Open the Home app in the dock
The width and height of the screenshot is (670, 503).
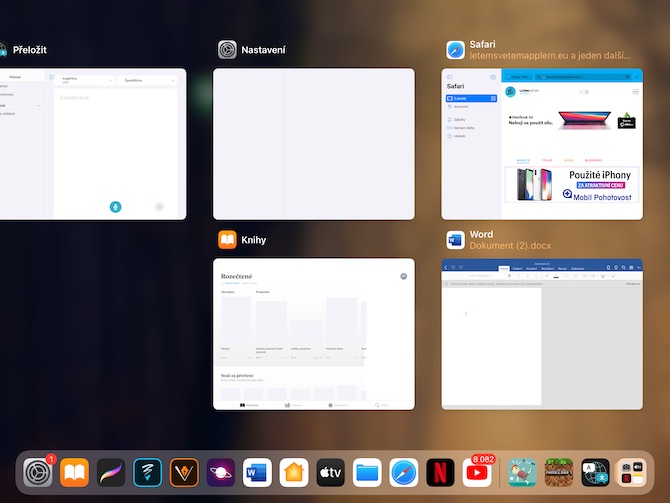coord(294,473)
